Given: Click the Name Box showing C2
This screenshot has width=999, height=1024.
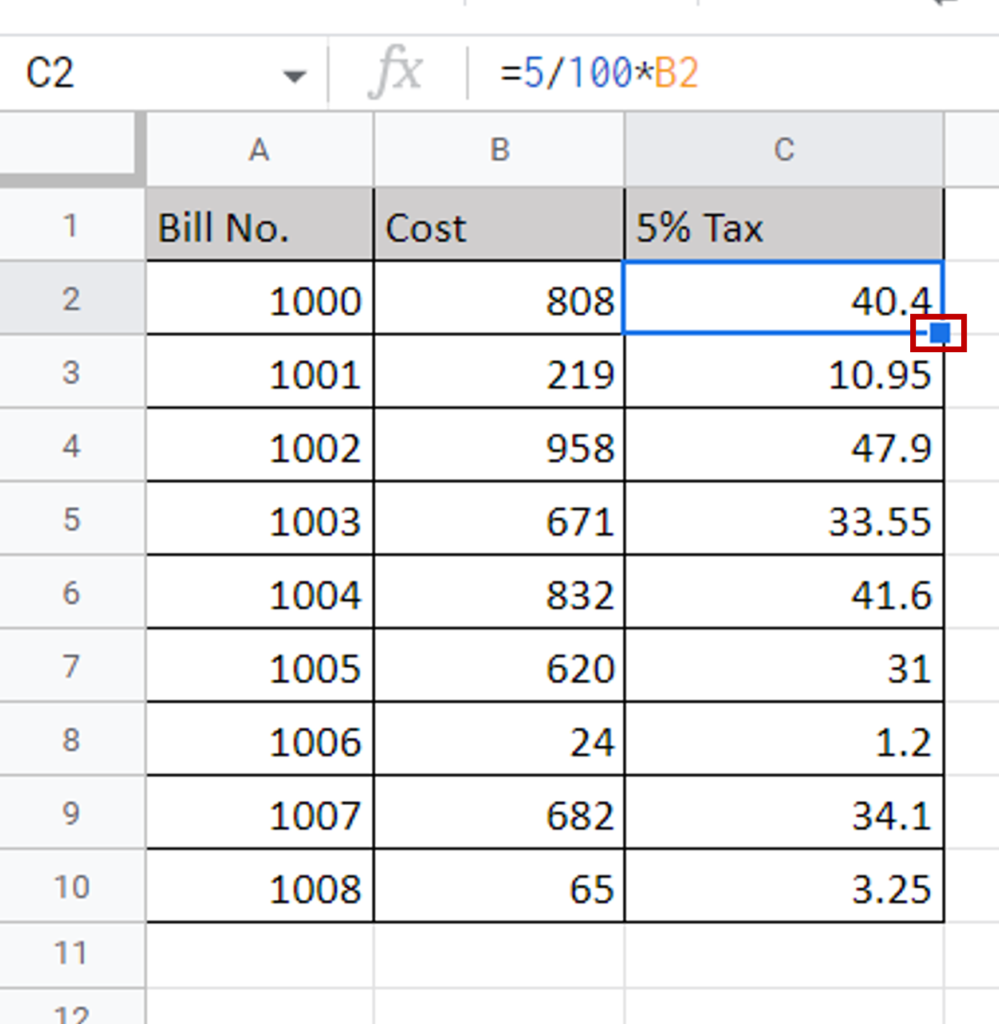Looking at the screenshot, I should [45, 73].
